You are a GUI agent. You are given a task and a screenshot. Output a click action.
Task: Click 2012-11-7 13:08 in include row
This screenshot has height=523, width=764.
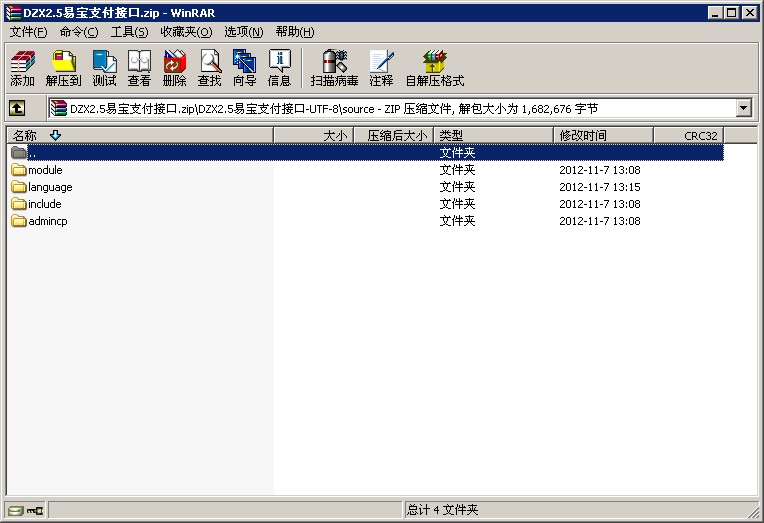(600, 204)
